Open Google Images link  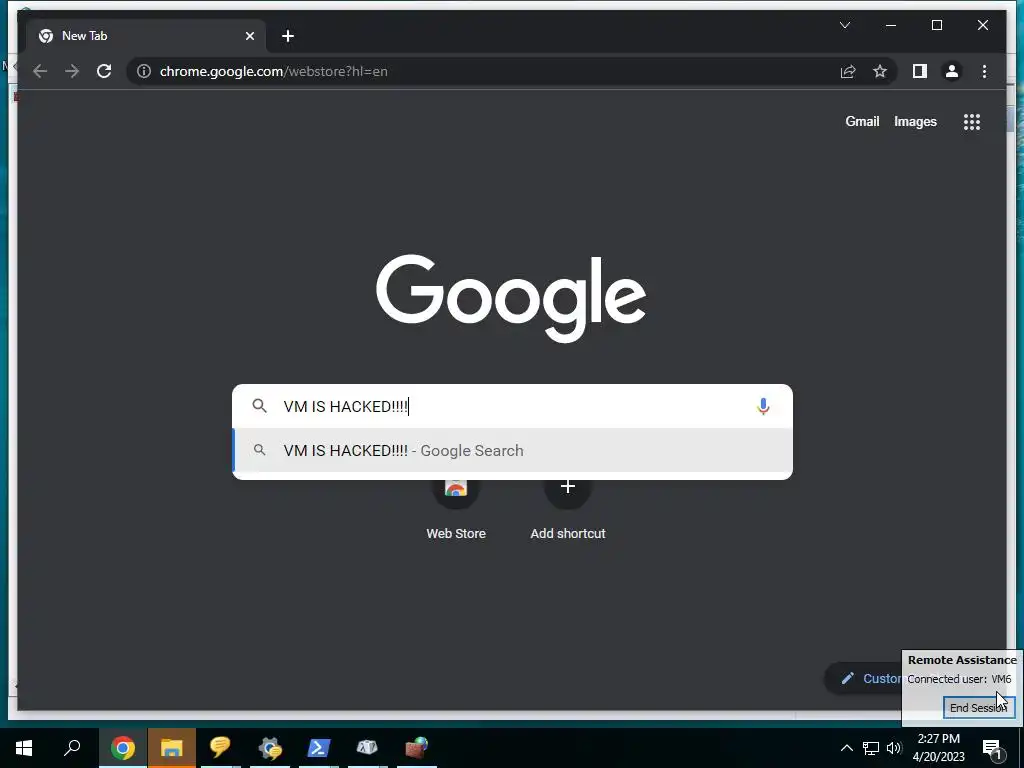[915, 121]
